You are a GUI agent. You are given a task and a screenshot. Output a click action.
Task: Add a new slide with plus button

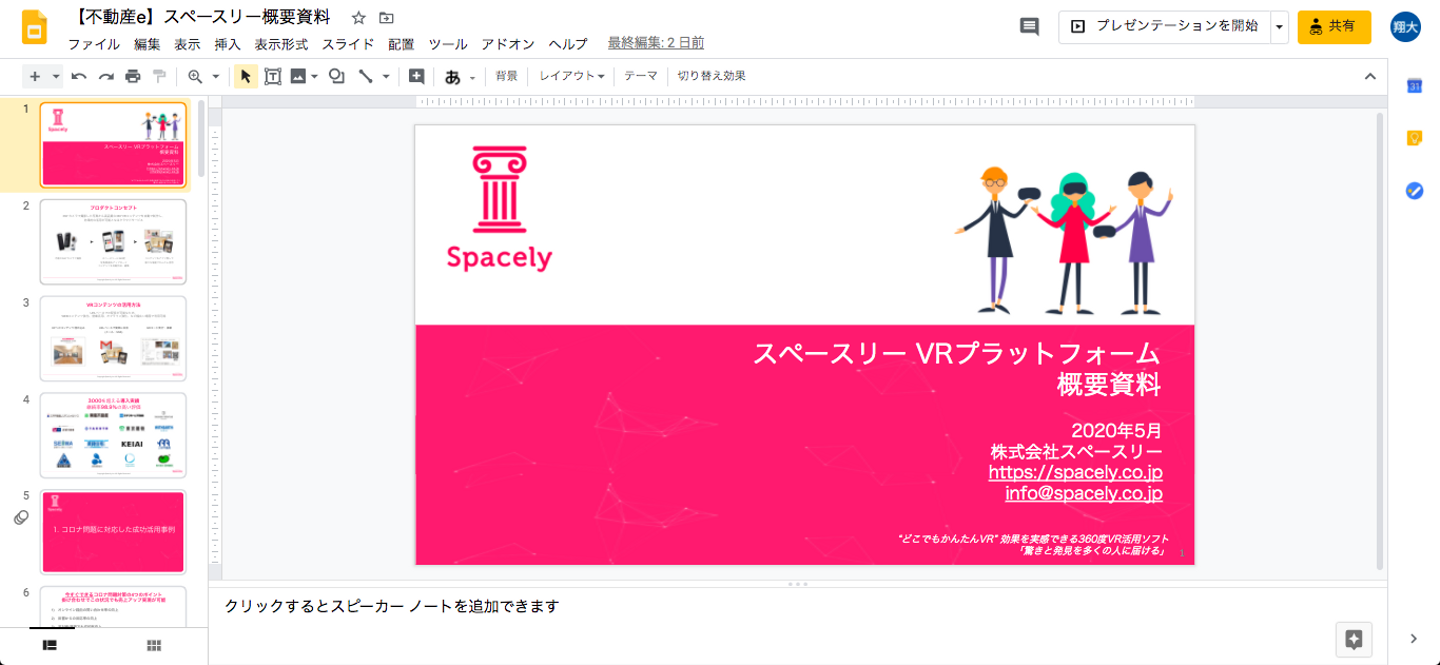35,76
